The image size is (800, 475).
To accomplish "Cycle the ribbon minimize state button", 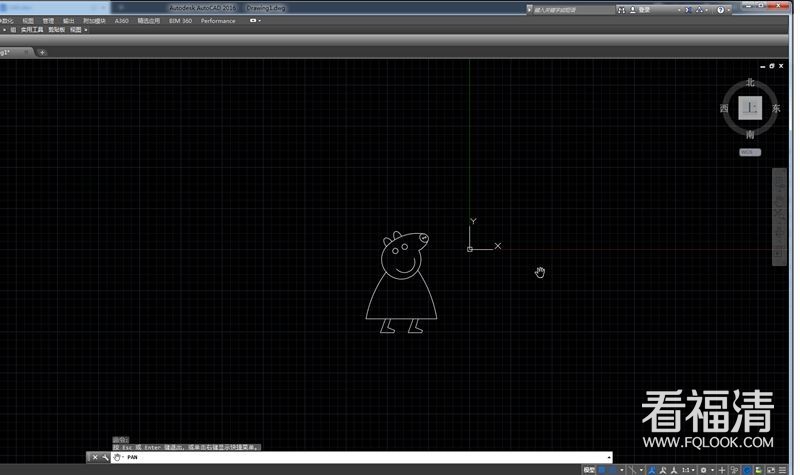I will tap(253, 21).
